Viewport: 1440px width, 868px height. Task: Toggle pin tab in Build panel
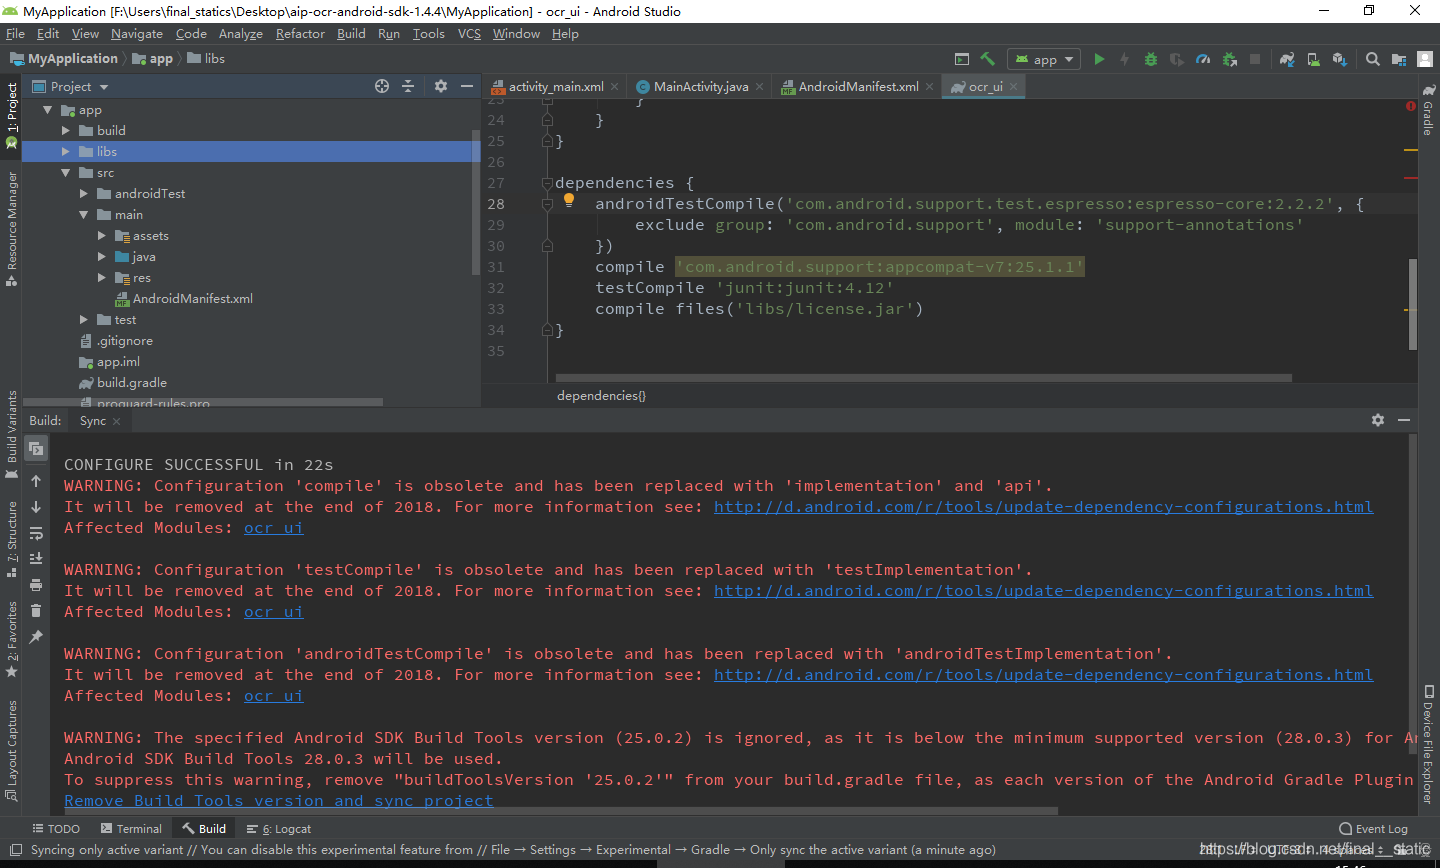(36, 637)
